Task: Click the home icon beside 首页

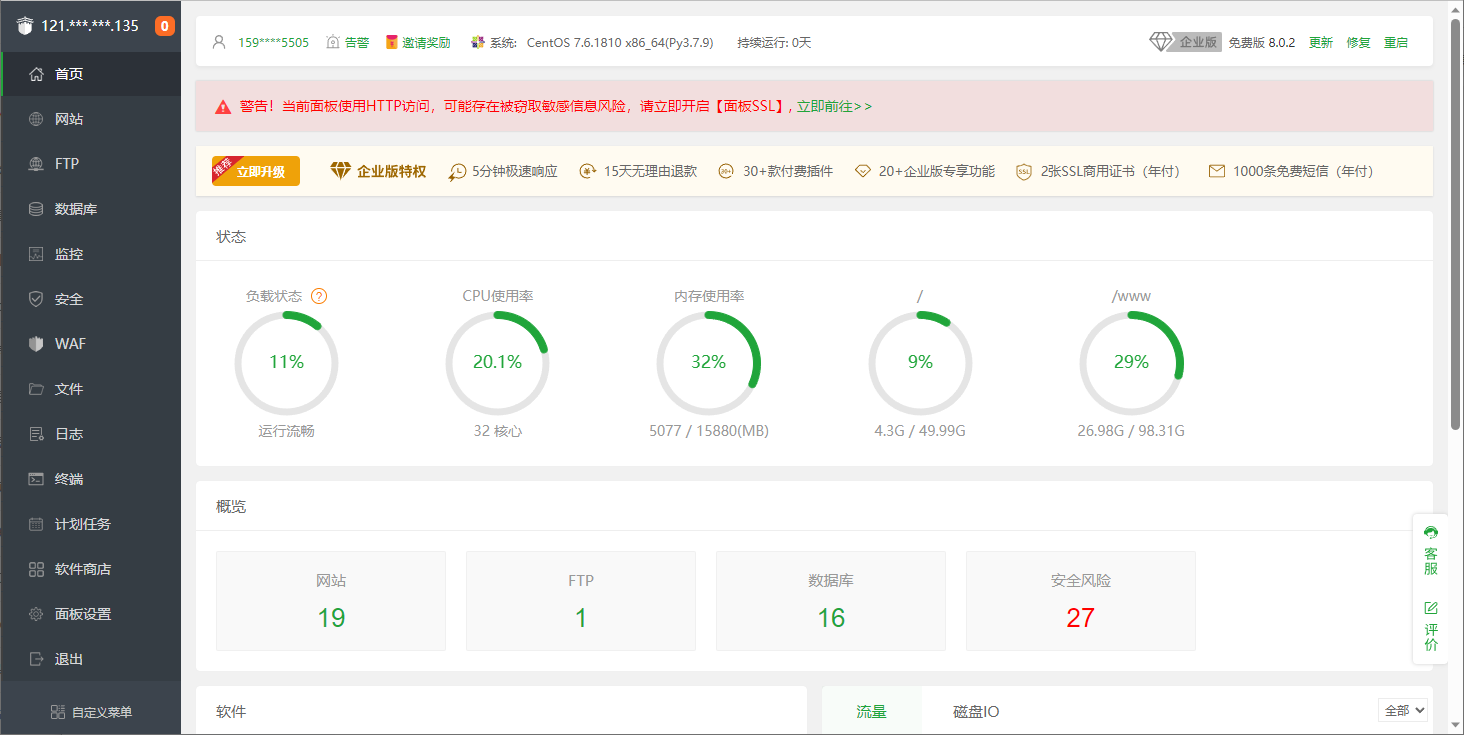Action: point(36,74)
